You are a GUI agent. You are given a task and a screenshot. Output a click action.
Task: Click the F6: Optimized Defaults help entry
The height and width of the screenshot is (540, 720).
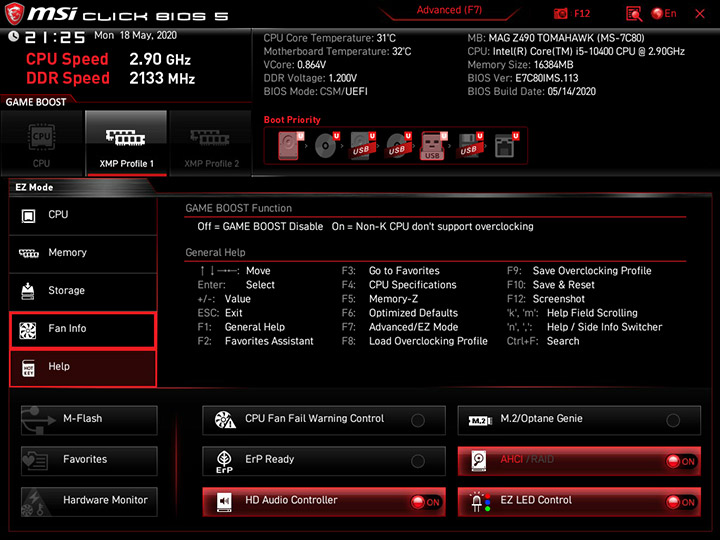[x=399, y=313]
